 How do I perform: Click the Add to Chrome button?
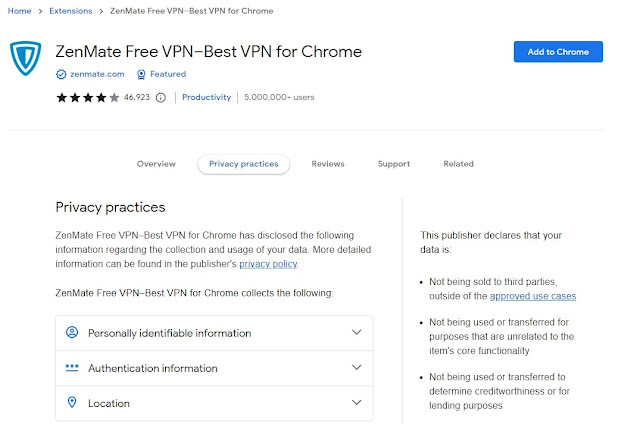tap(558, 52)
